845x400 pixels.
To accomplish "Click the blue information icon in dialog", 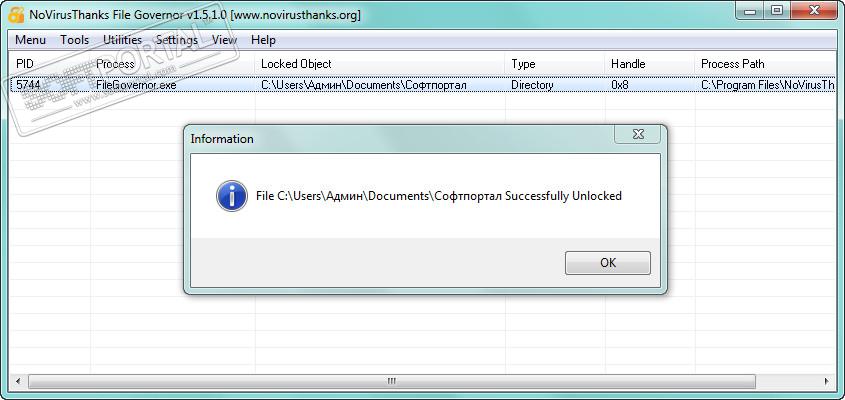I will tap(232, 196).
